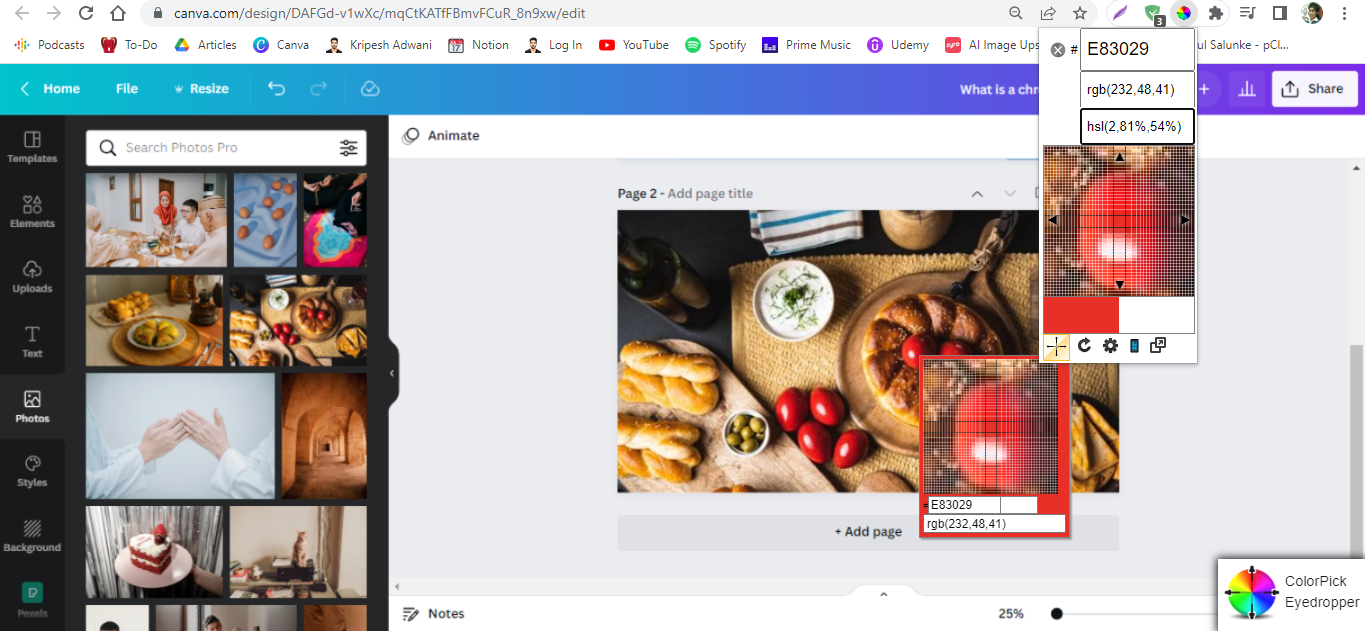
Task: Click the browser share page icon
Action: pyautogui.click(x=1048, y=14)
